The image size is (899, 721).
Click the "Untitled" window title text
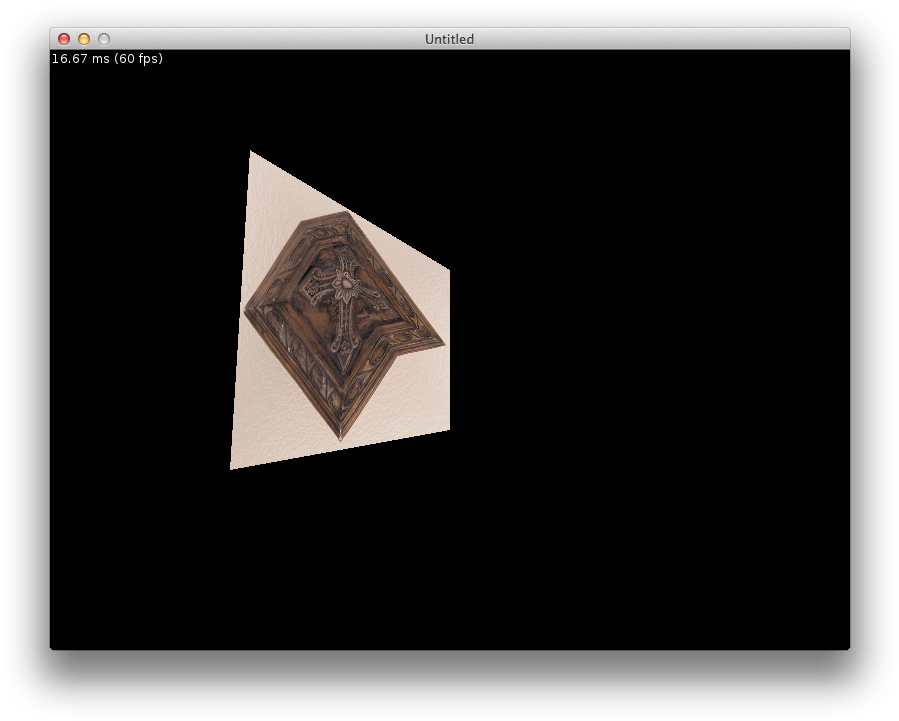449,39
